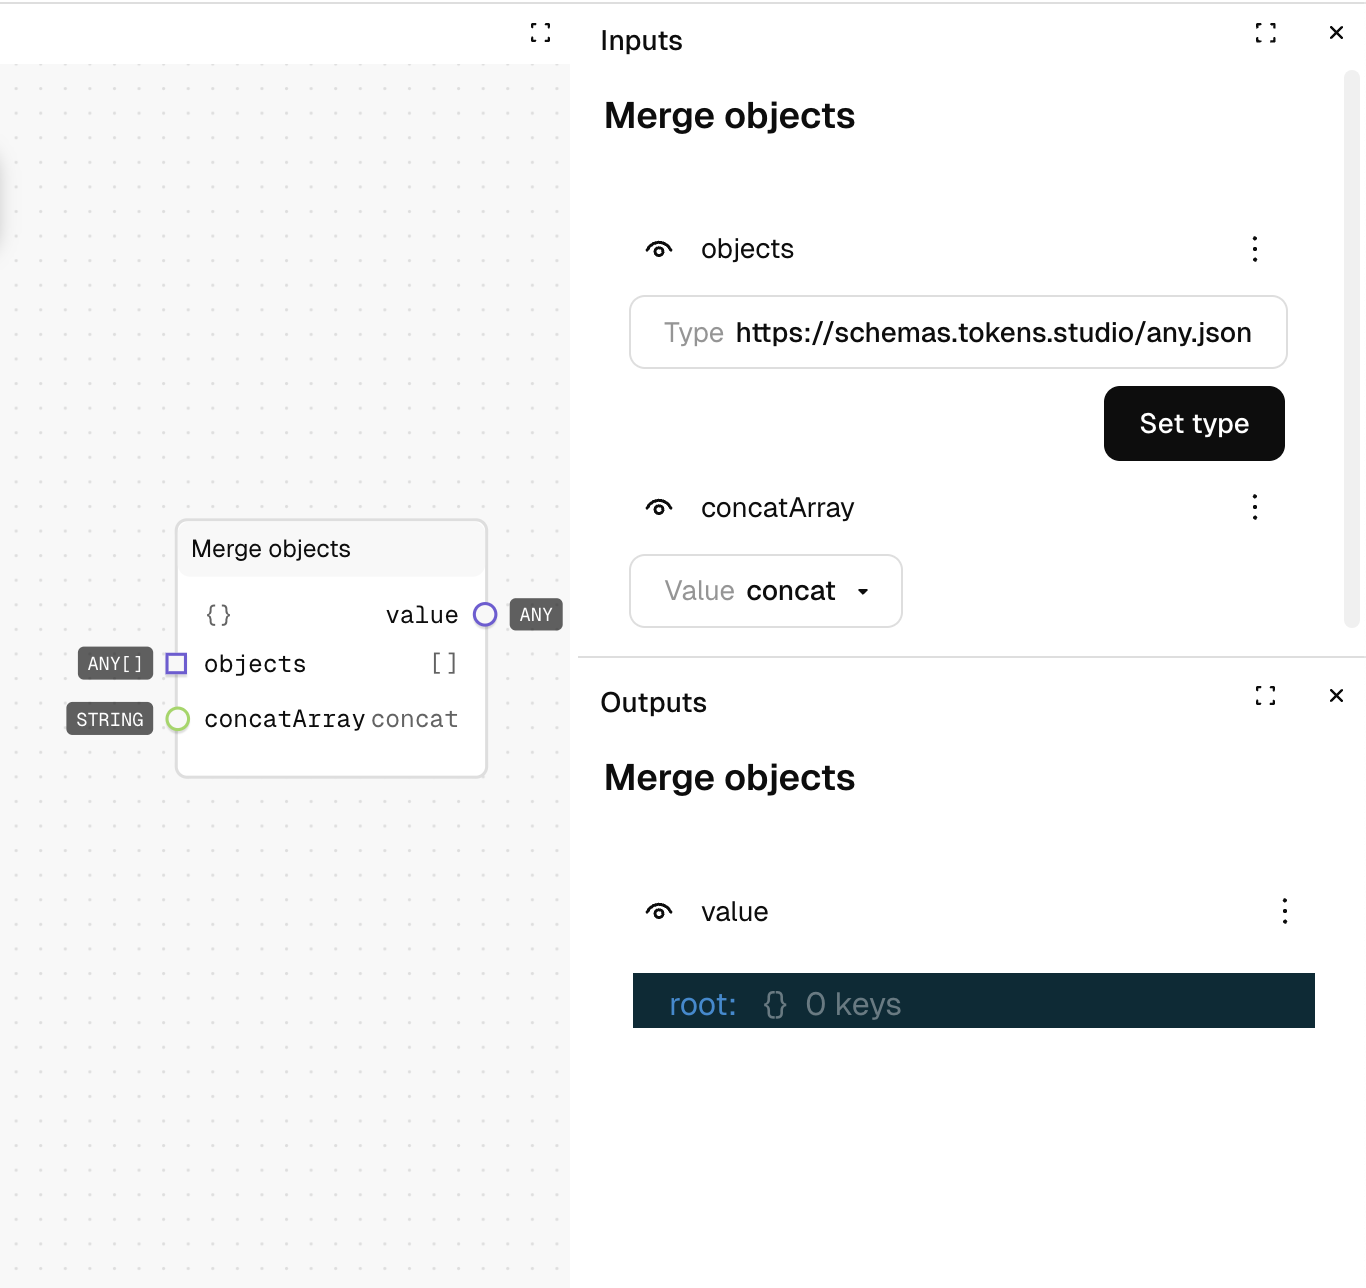The image size is (1366, 1288).
Task: Open more options for value output
Action: coord(1285,911)
